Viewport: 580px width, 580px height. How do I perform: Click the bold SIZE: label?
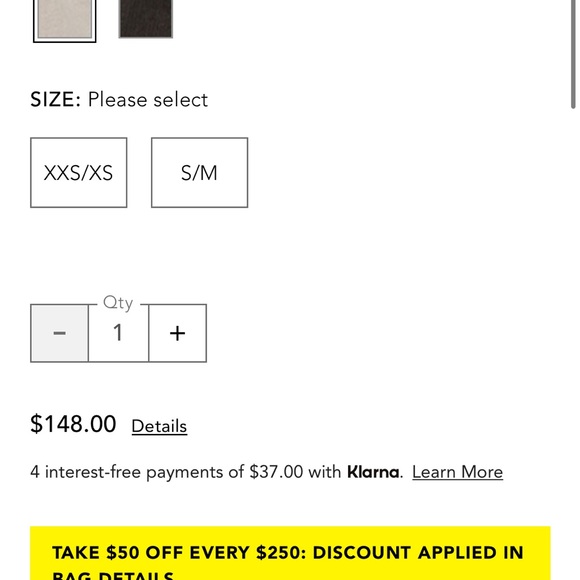[55, 100]
